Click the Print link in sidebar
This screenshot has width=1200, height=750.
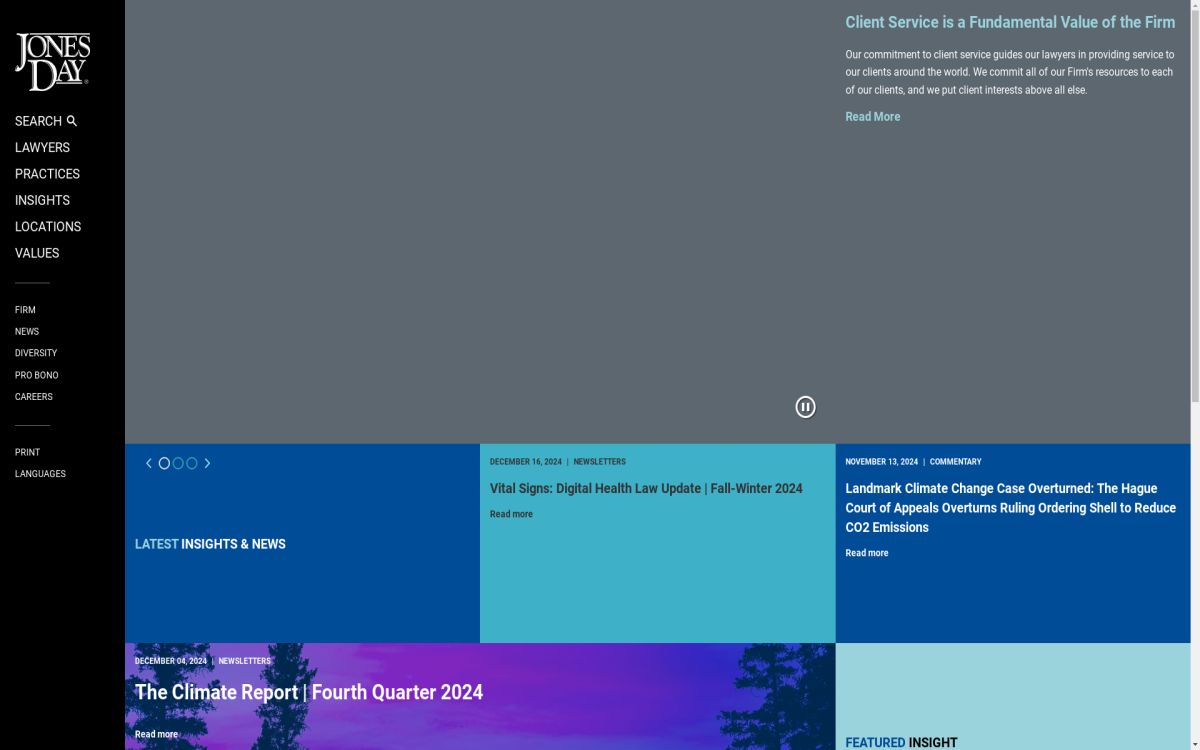27,452
